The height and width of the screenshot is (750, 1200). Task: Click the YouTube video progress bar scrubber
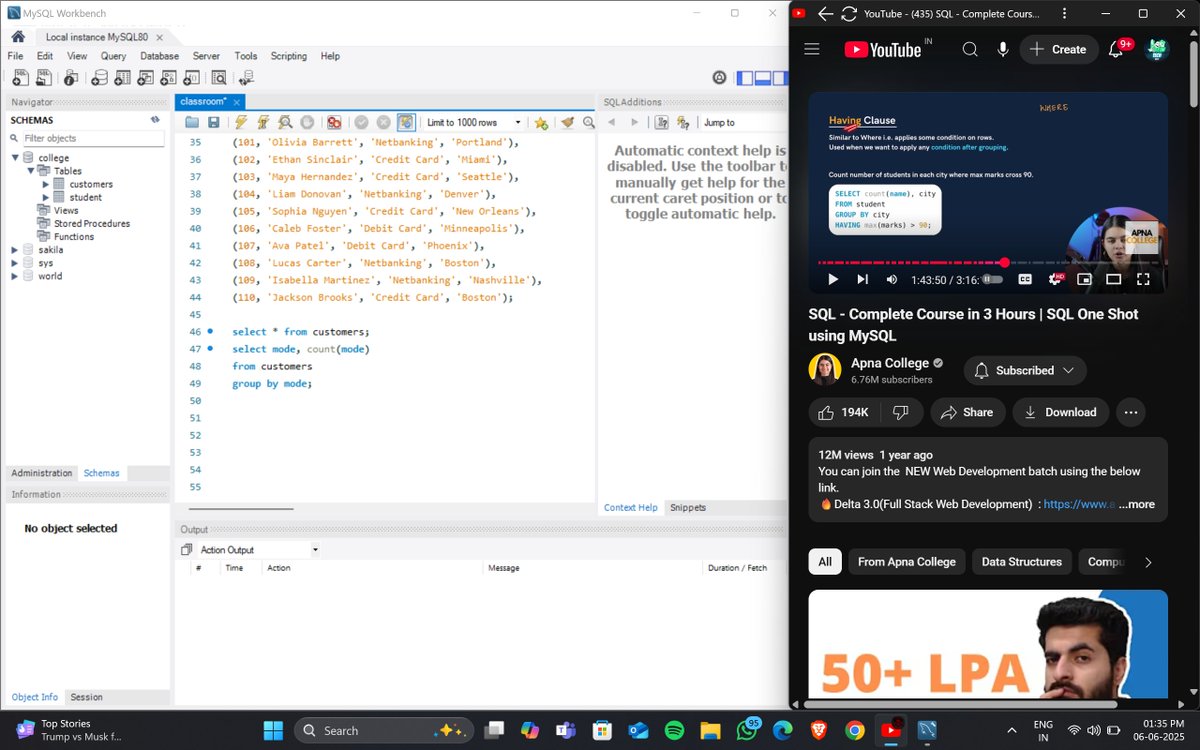click(1004, 262)
